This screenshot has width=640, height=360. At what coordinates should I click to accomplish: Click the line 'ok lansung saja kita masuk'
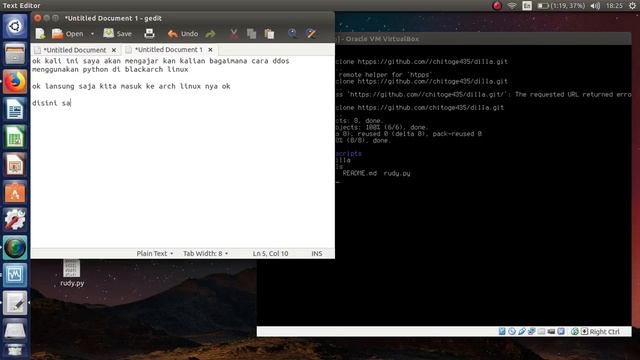click(x=131, y=87)
